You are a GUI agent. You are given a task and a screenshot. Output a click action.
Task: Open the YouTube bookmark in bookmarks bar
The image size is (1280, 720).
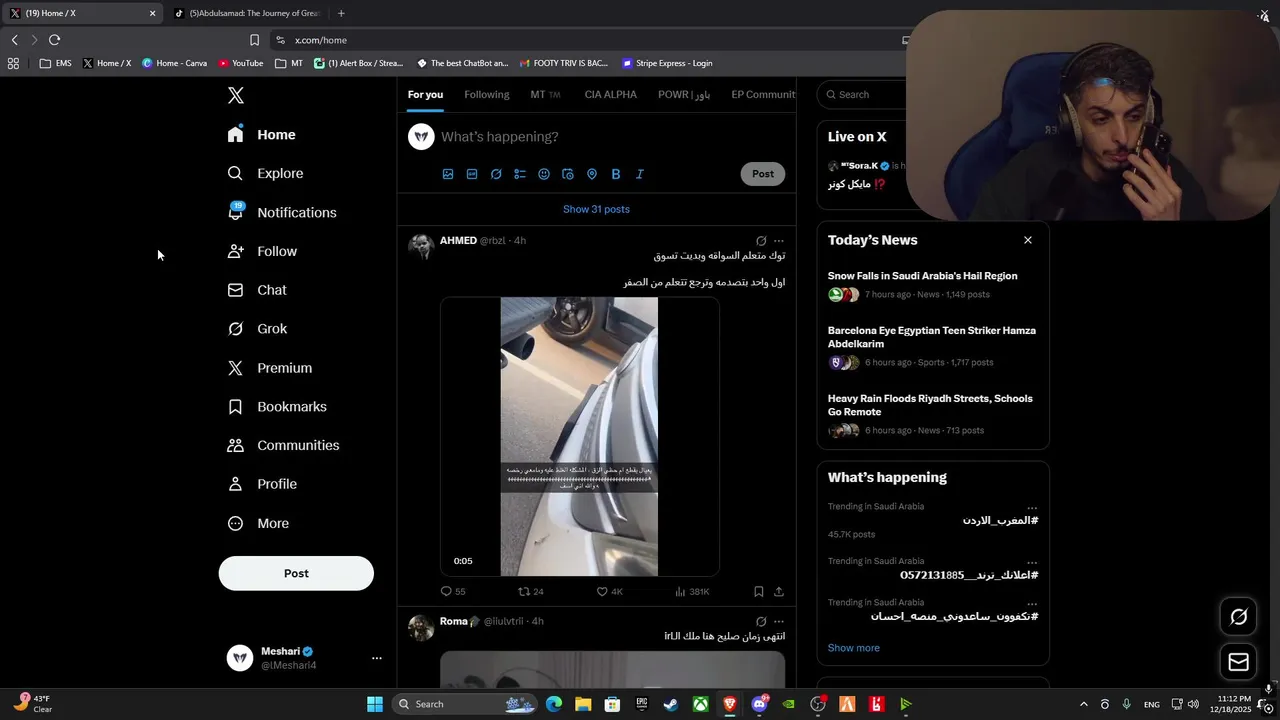(x=241, y=63)
